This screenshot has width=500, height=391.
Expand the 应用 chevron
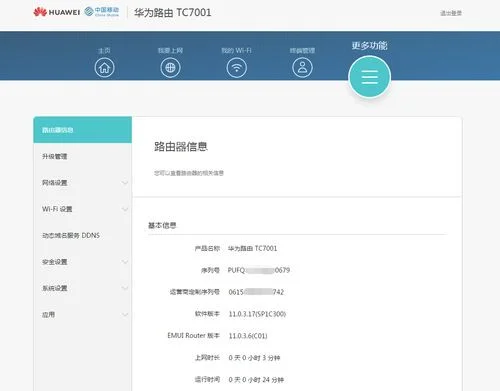(125, 314)
